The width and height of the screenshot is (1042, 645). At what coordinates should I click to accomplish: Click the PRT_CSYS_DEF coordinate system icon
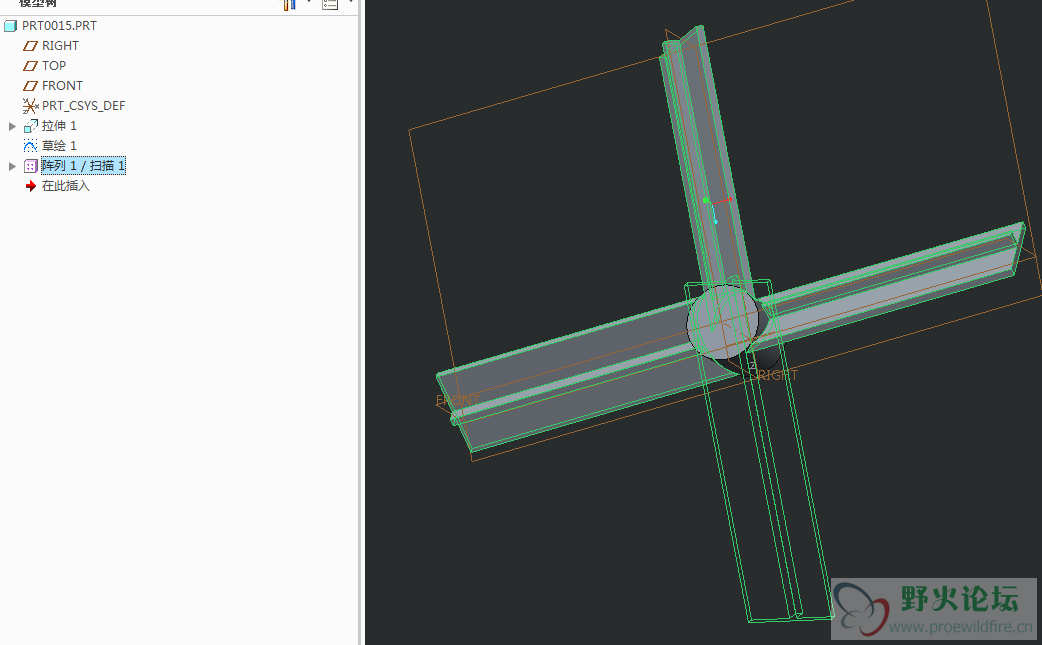tap(30, 106)
